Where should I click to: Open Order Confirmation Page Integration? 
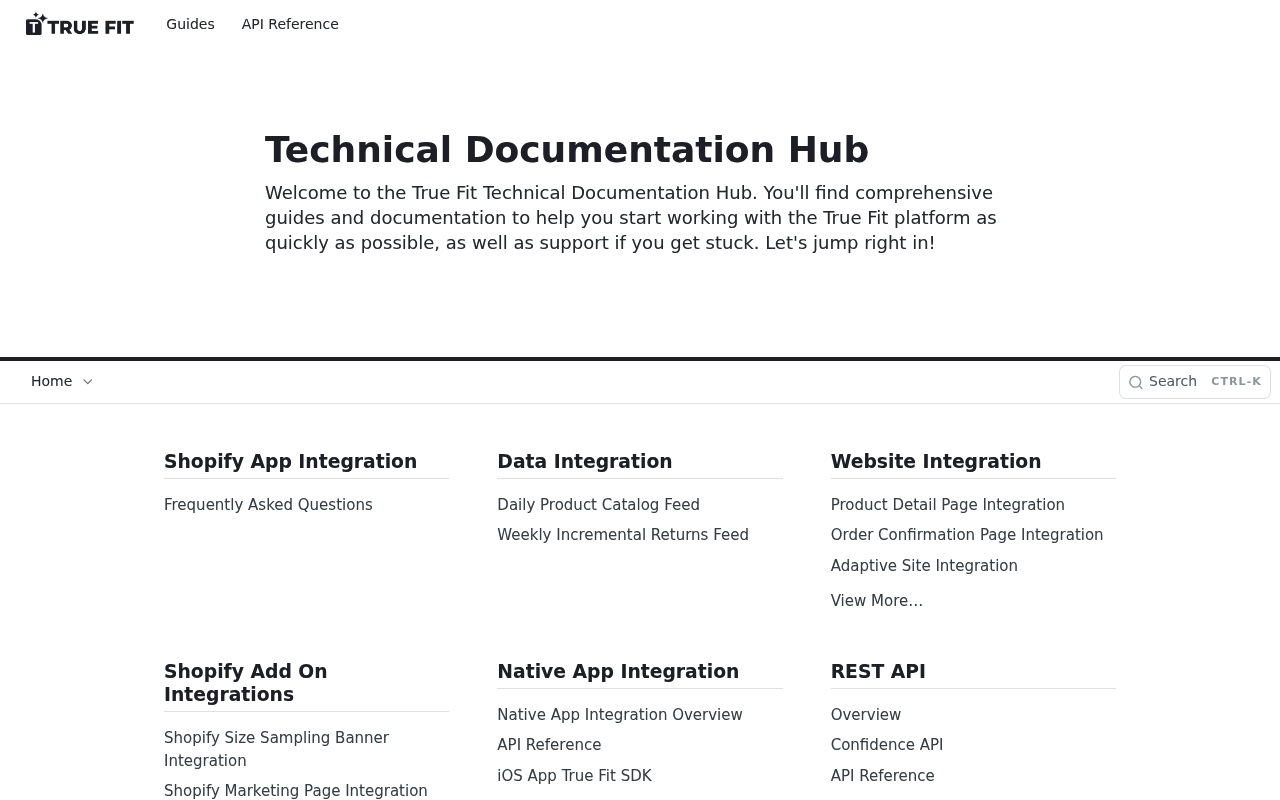click(x=967, y=535)
